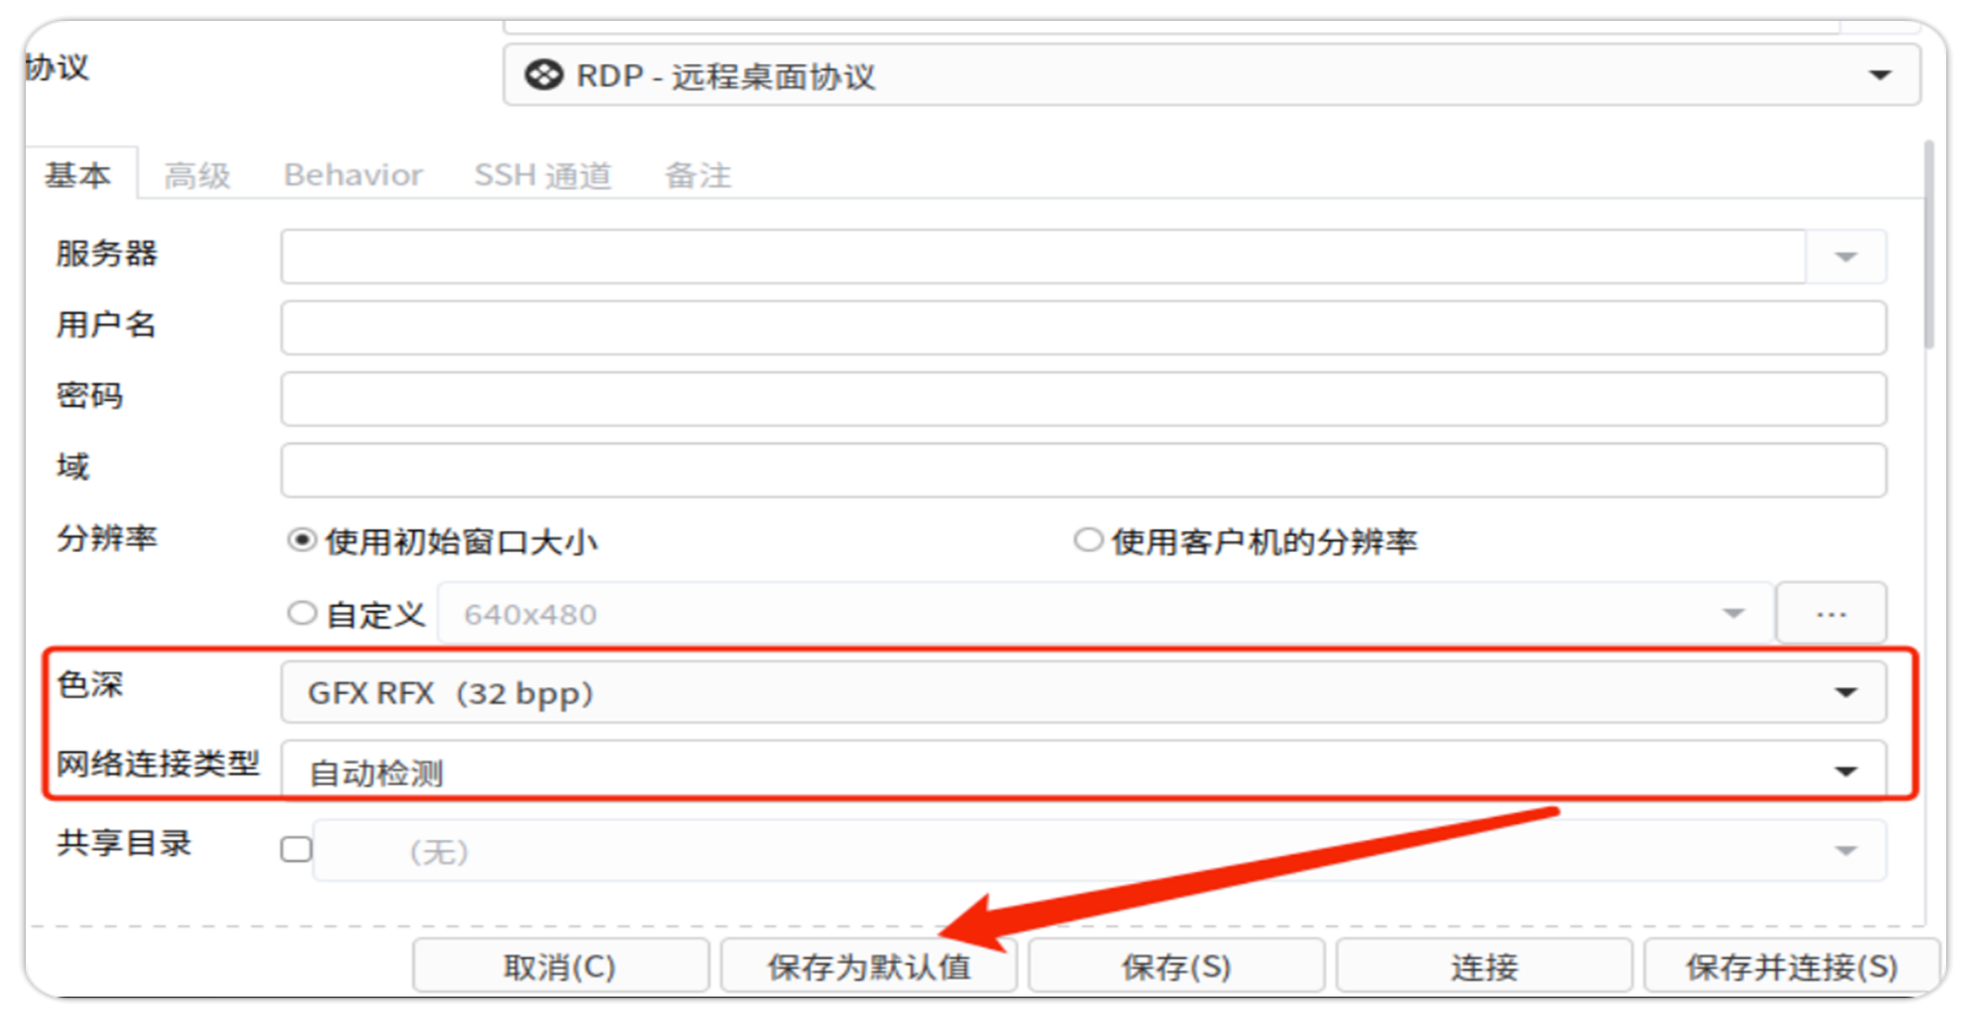Click the 域 input field
Screen dimensions: 1972x1012
1082,470
